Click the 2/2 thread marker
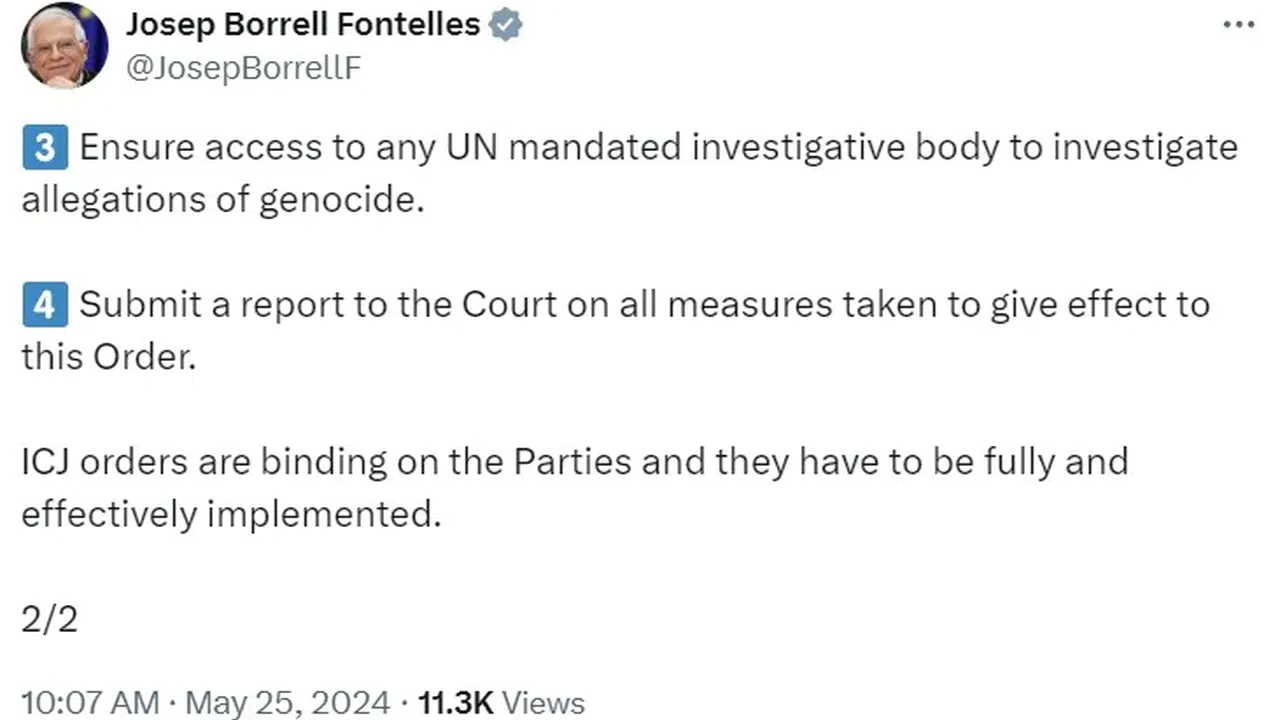Screen dimensions: 1280x720 click(49, 619)
